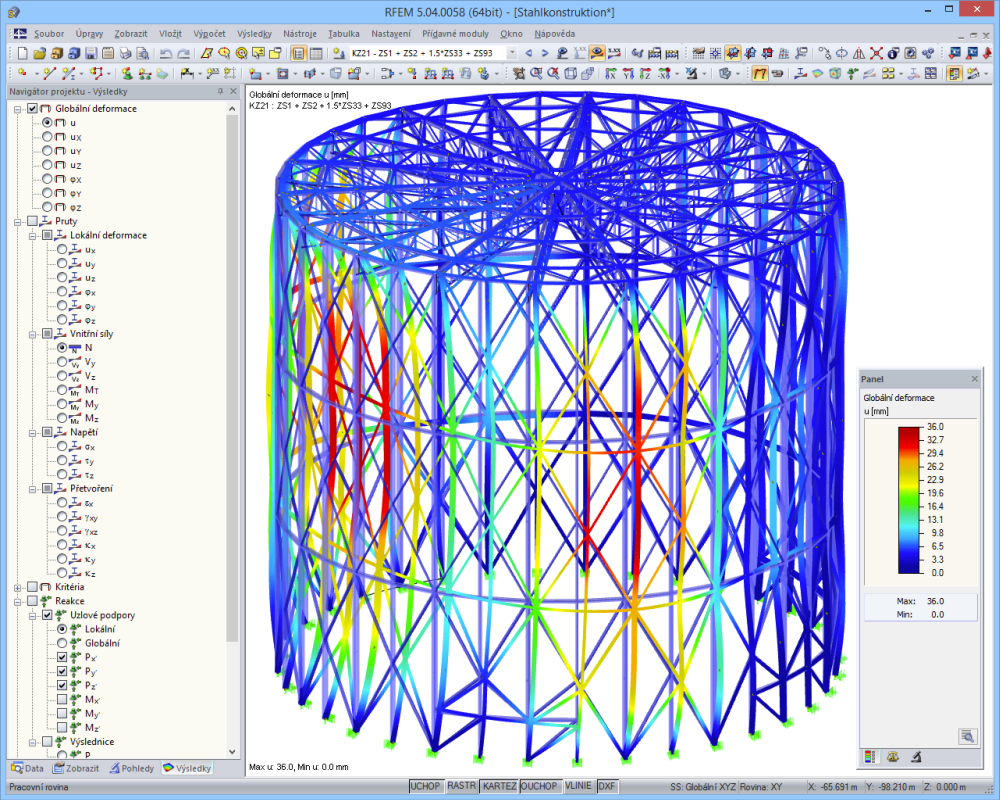Select the uZ deformation radio button
The height and width of the screenshot is (800, 1000).
click(47, 165)
